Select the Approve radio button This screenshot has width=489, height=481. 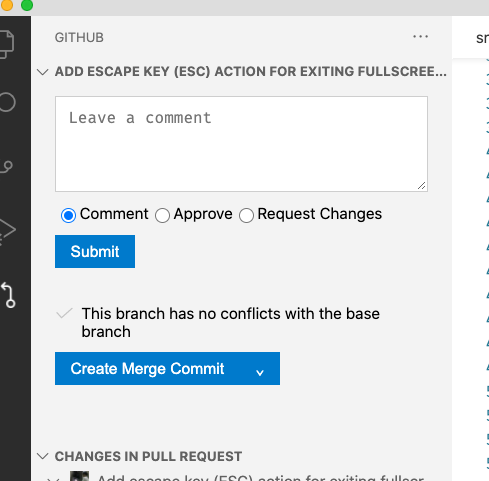162,215
